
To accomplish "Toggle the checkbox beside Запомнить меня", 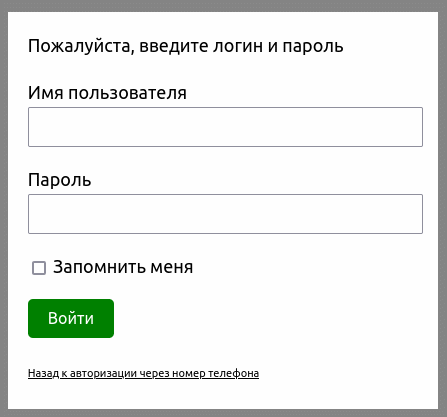I will [x=39, y=268].
